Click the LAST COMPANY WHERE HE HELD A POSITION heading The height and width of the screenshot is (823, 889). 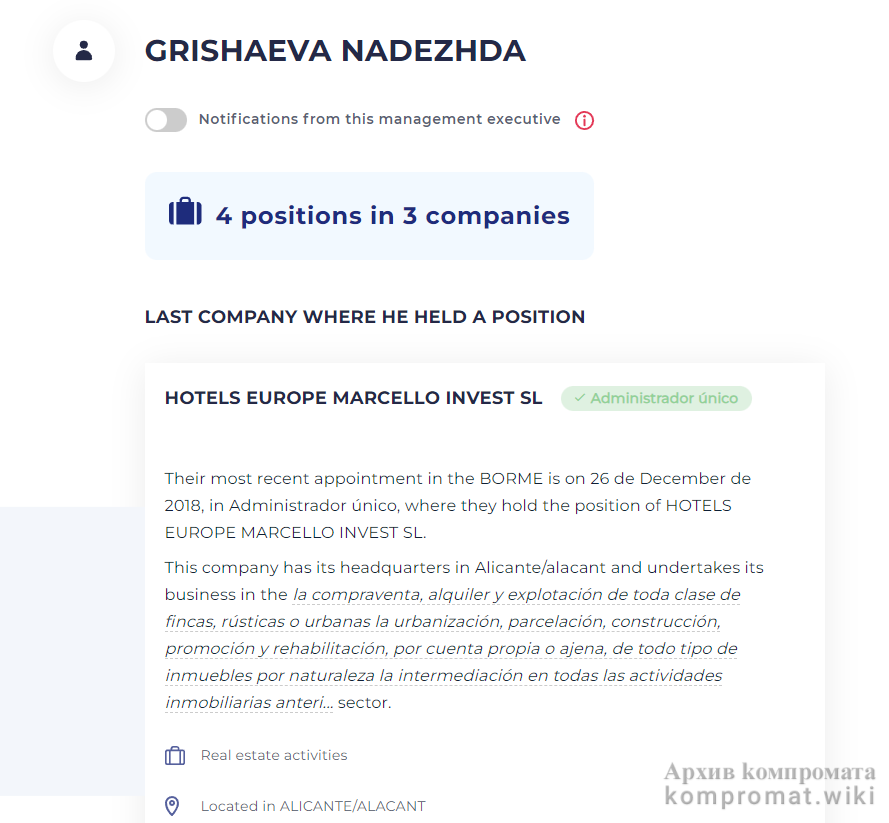(x=365, y=317)
